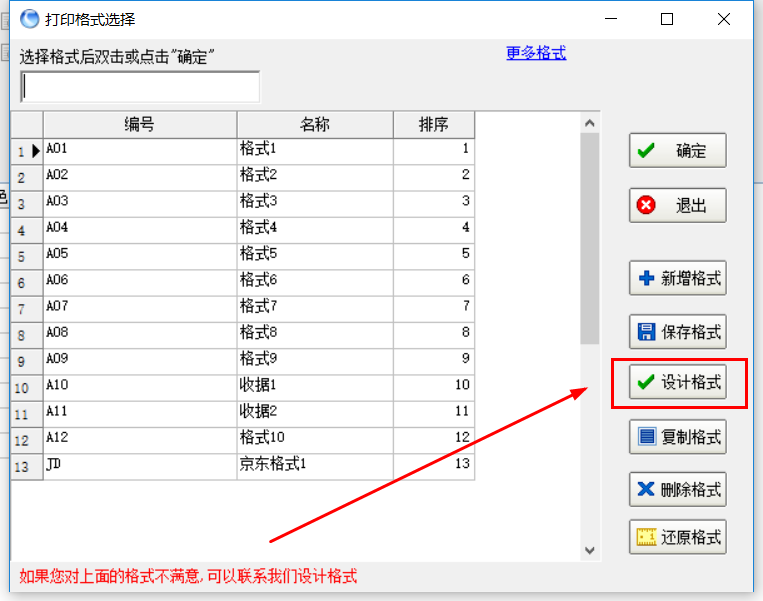
Task: Open the 更多格式 link
Action: [536, 53]
